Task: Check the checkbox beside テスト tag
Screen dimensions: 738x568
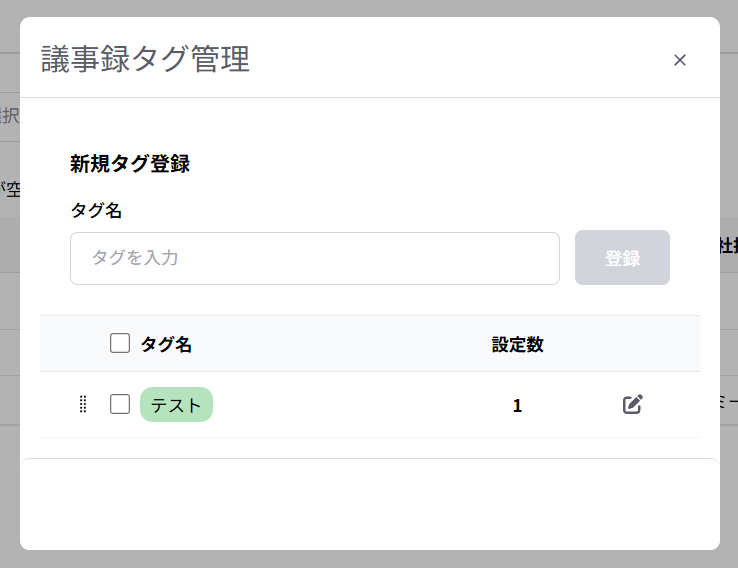Action: click(x=120, y=404)
